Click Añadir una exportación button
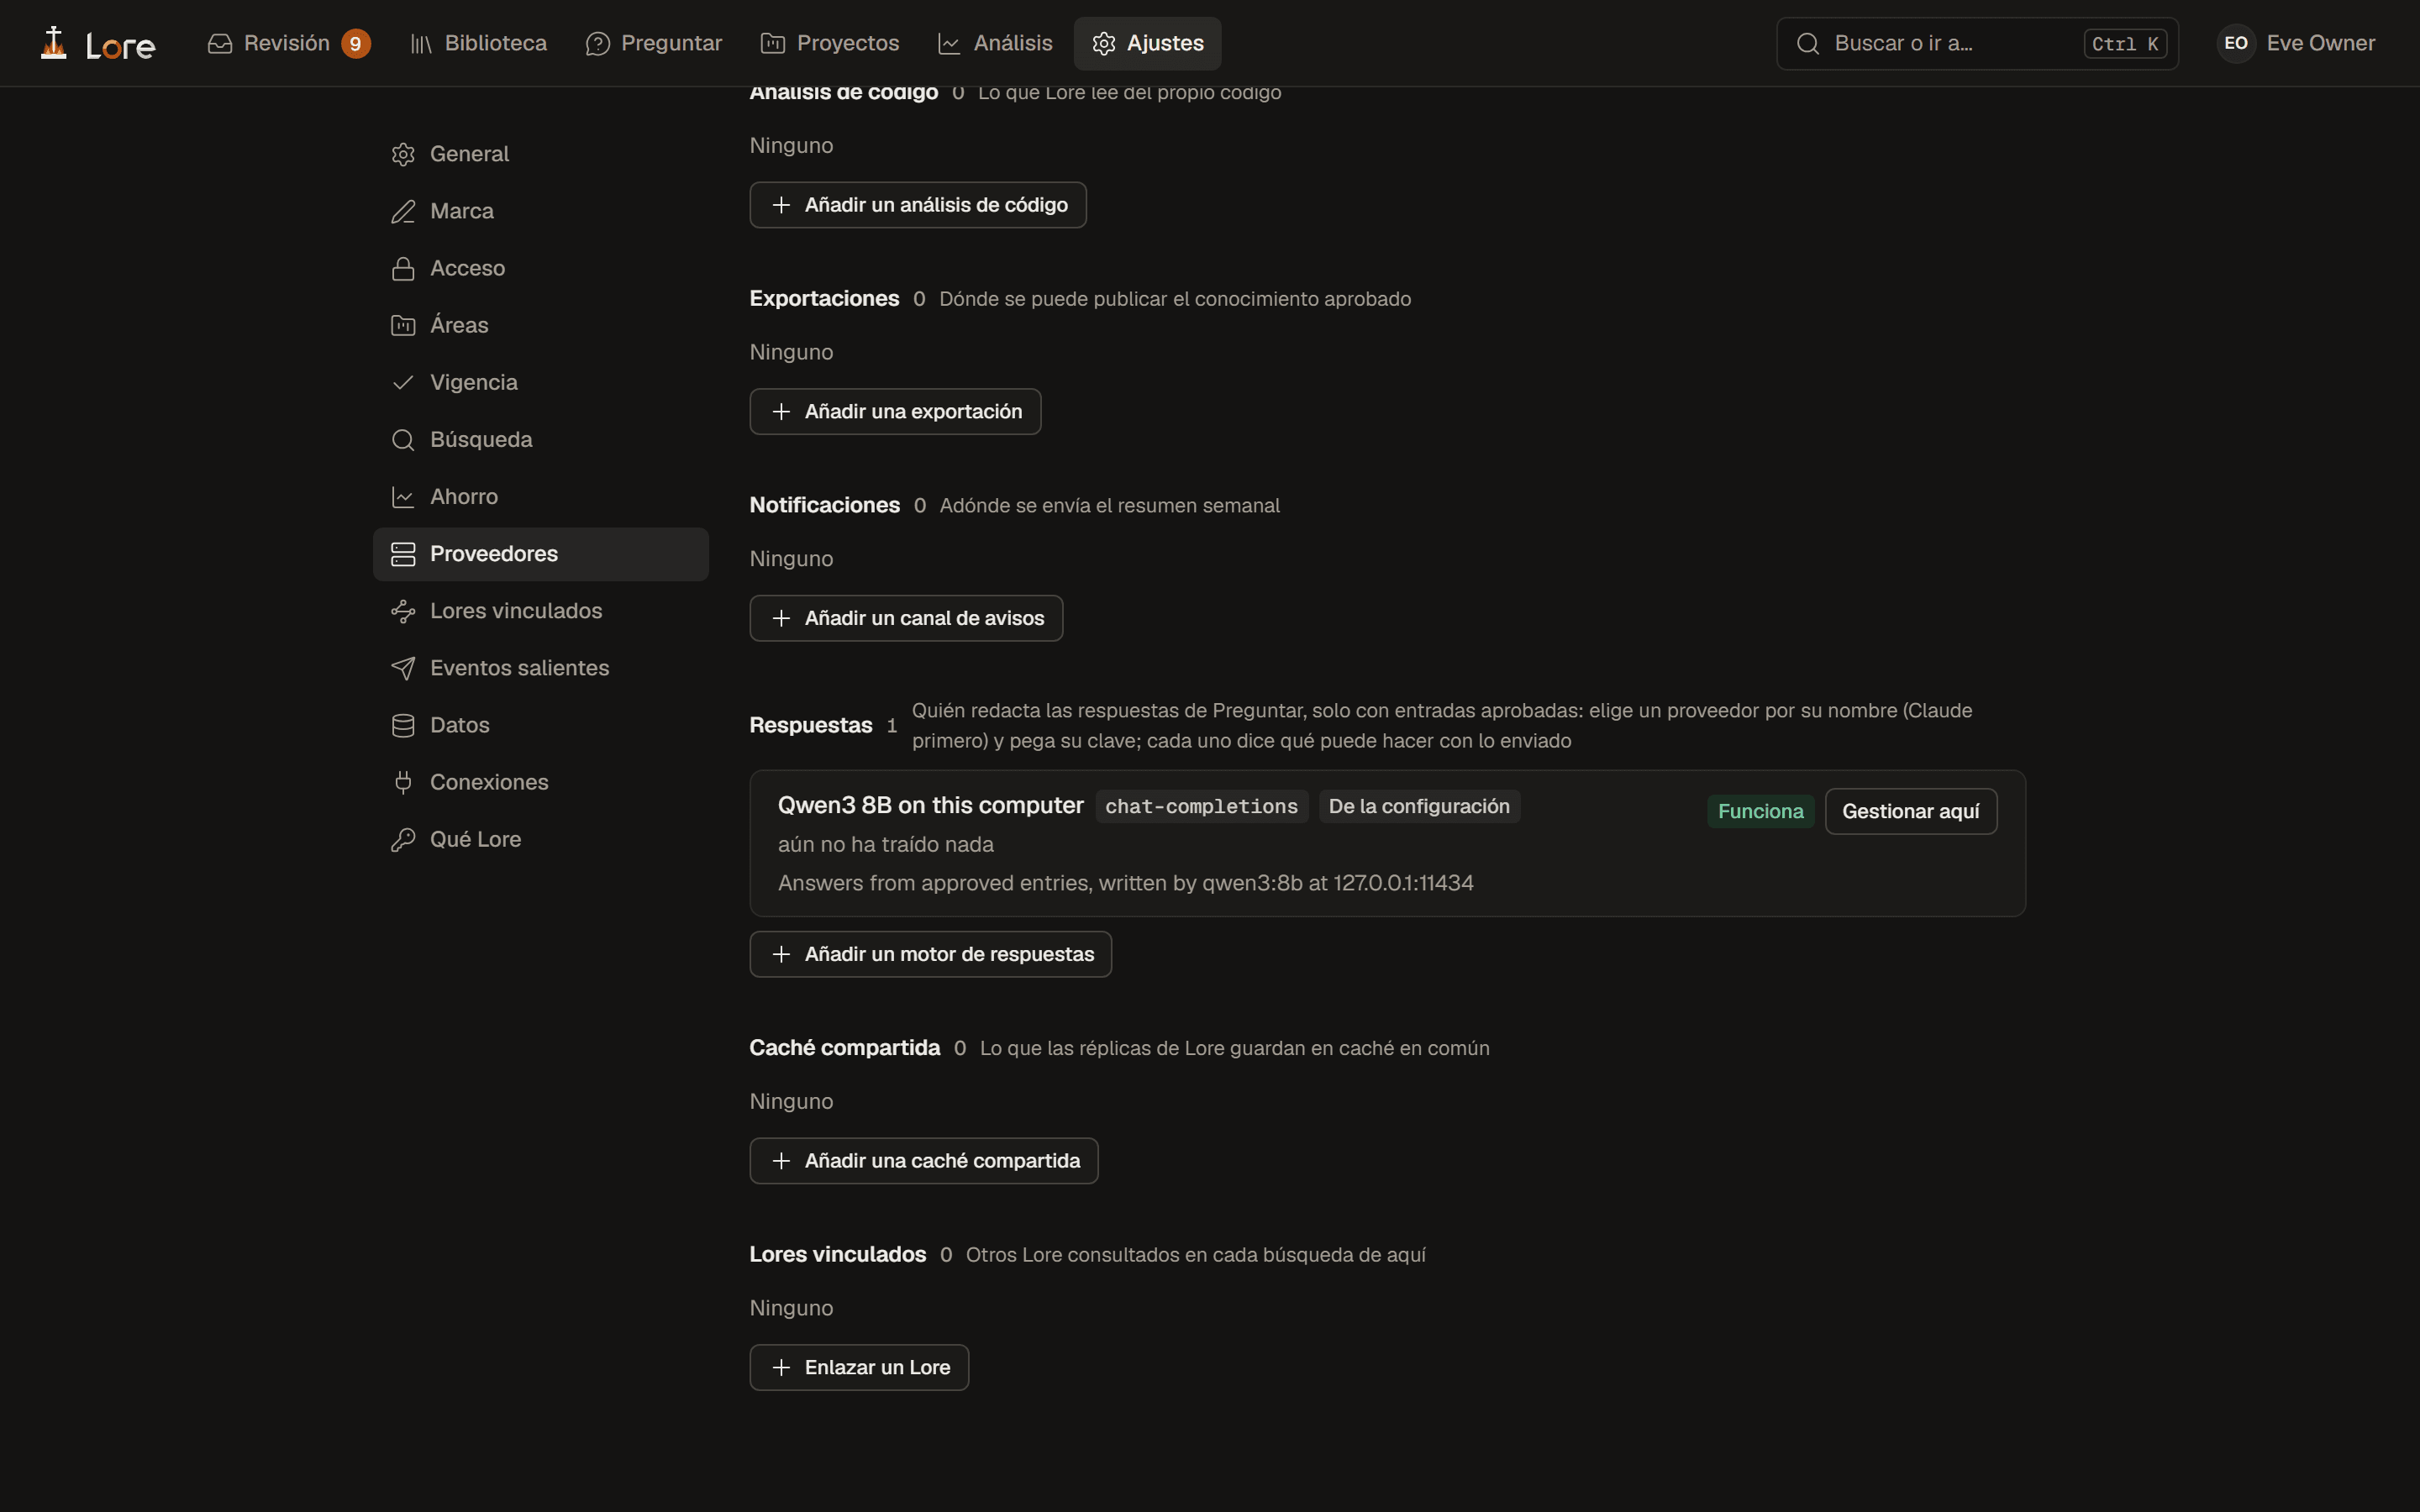2420x1512 pixels. point(895,412)
